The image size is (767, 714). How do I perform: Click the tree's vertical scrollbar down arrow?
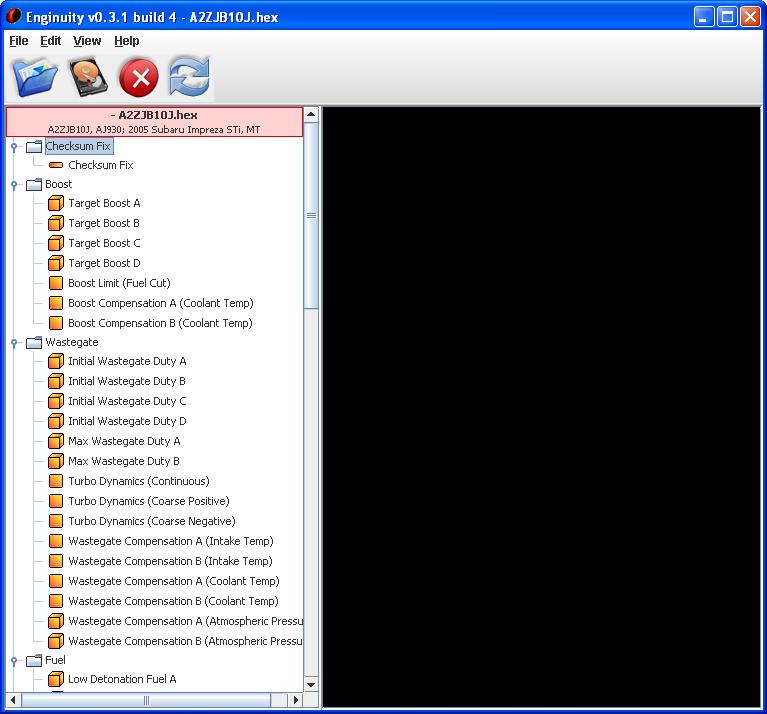(311, 685)
